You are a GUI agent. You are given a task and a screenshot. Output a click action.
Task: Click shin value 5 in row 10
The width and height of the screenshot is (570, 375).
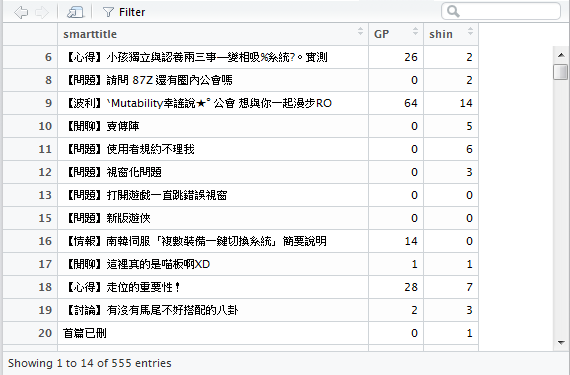coord(469,126)
